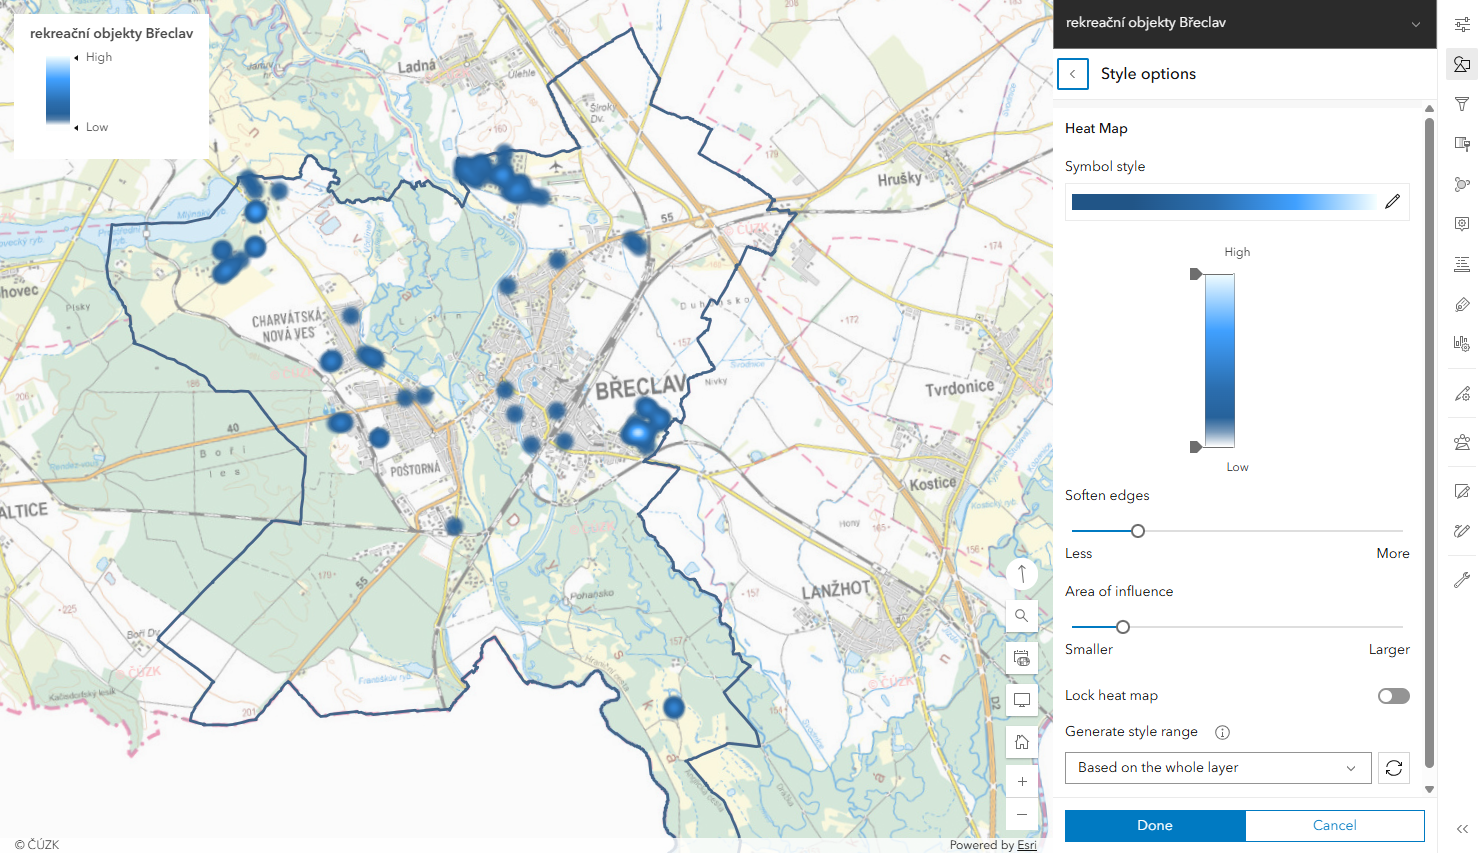1483x853 pixels.
Task: Go back from Style options
Action: coord(1073,74)
